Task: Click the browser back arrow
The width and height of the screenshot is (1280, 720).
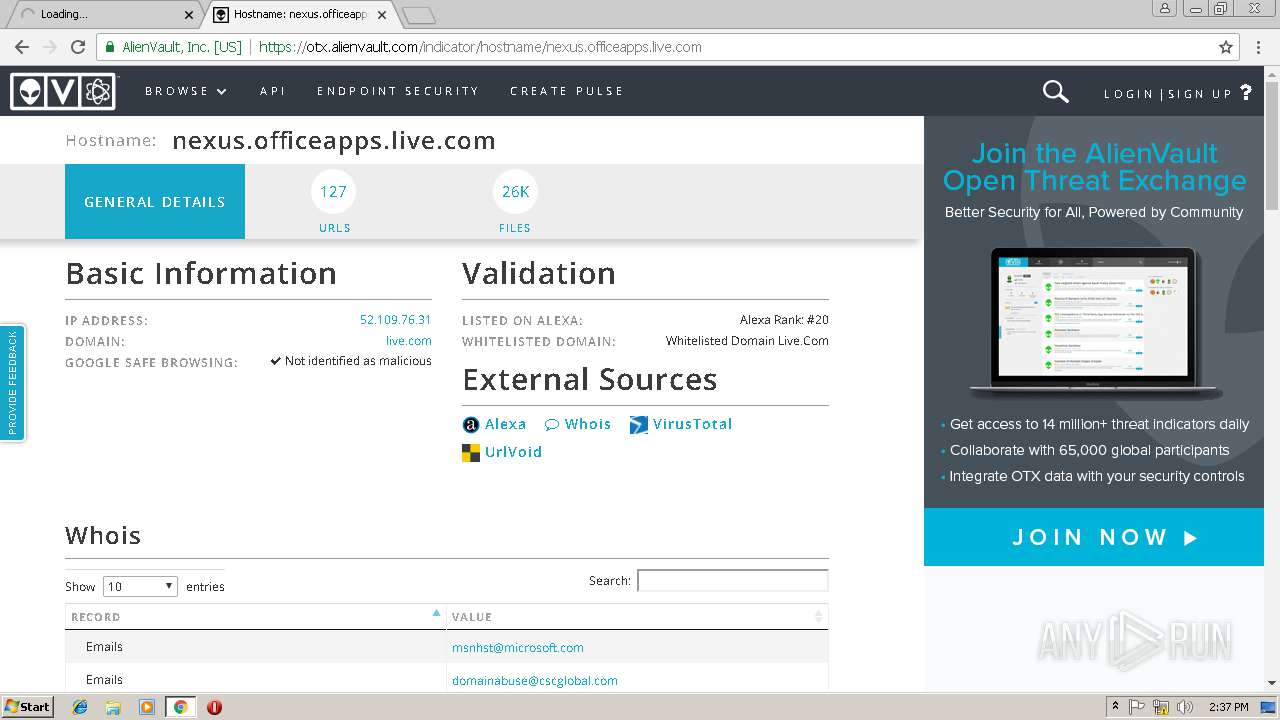Action: coord(22,47)
